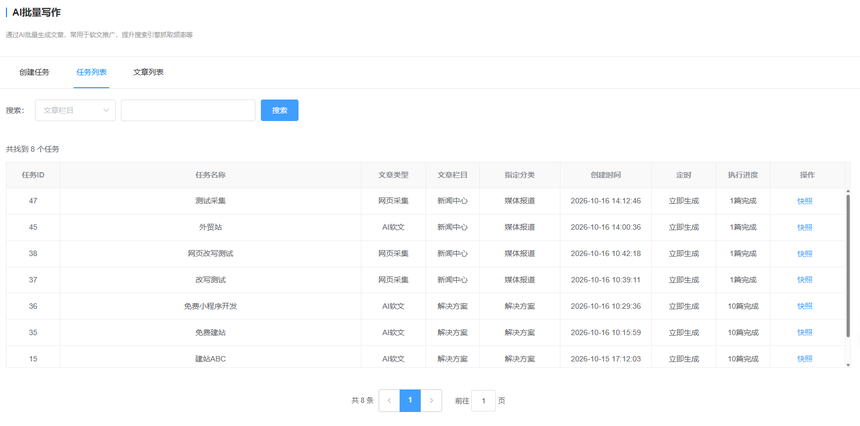The image size is (860, 426).
Task: Click the table's vertical scrollbar
Action: 848,263
